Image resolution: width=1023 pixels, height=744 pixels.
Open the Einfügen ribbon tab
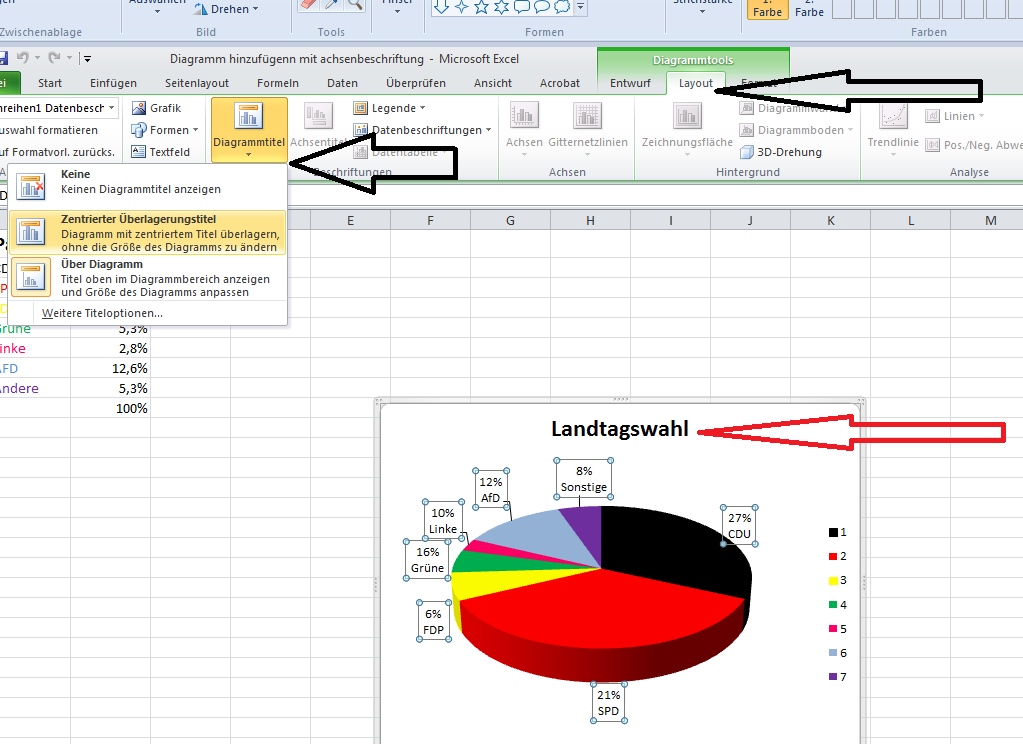(113, 83)
